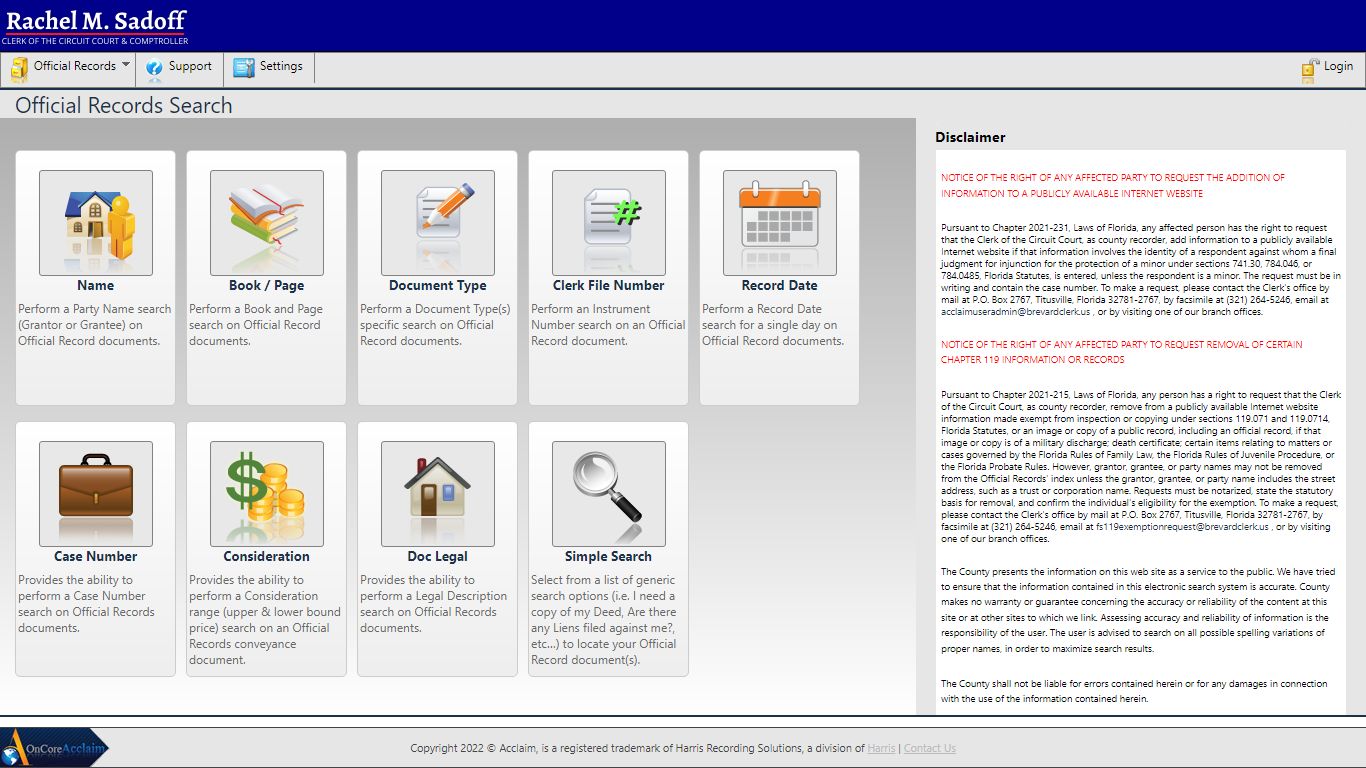Click the Legal Description search description text

click(x=433, y=604)
